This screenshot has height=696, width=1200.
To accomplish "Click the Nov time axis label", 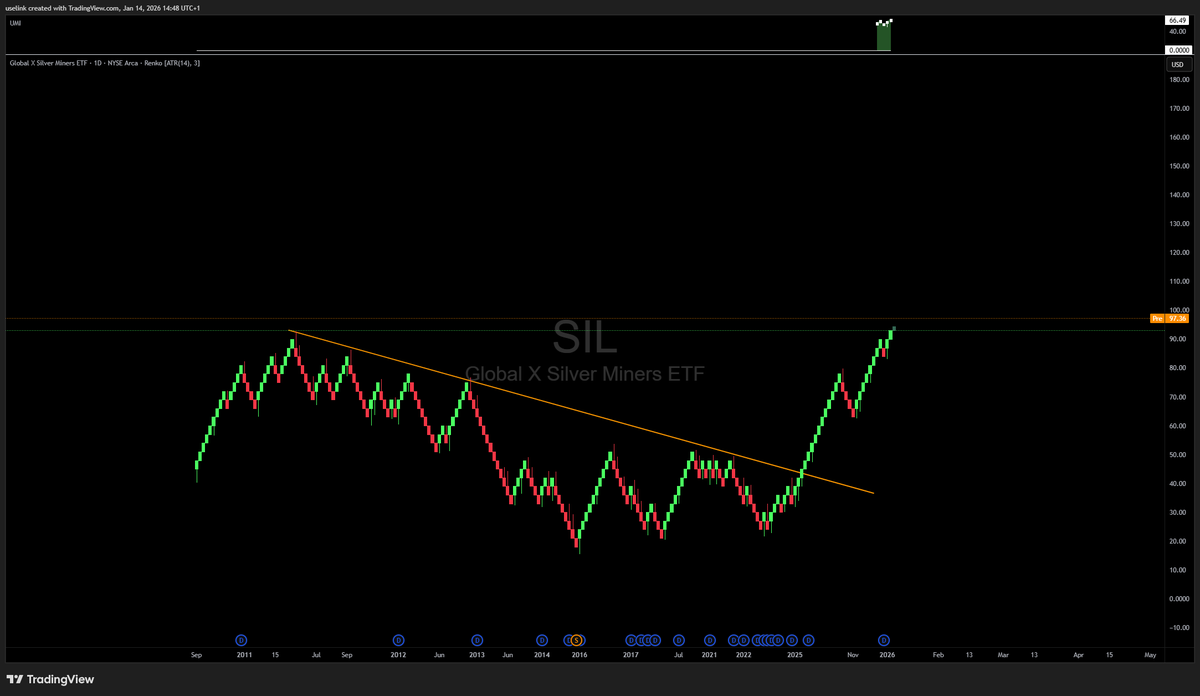I will coord(853,655).
